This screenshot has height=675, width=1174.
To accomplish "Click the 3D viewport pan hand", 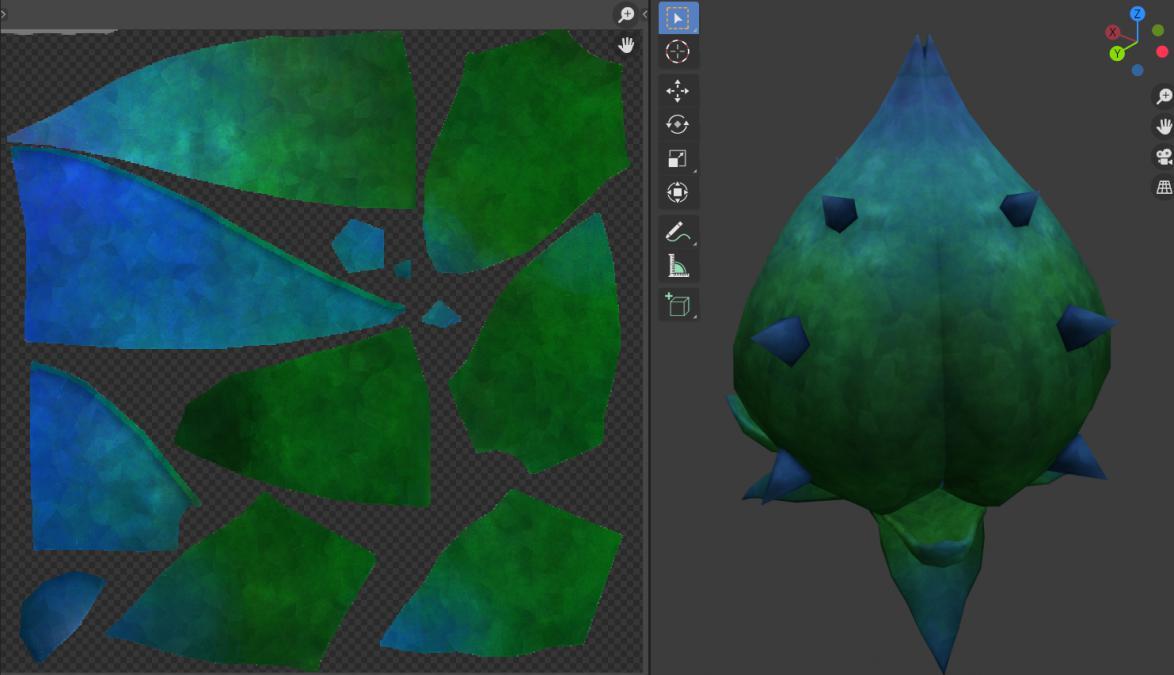I will click(1163, 126).
